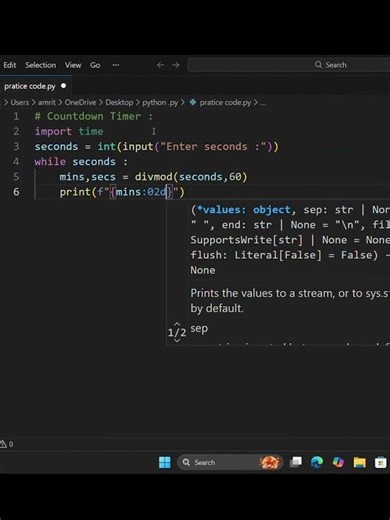Click 'Prints the values to a stream' description

click(263, 293)
